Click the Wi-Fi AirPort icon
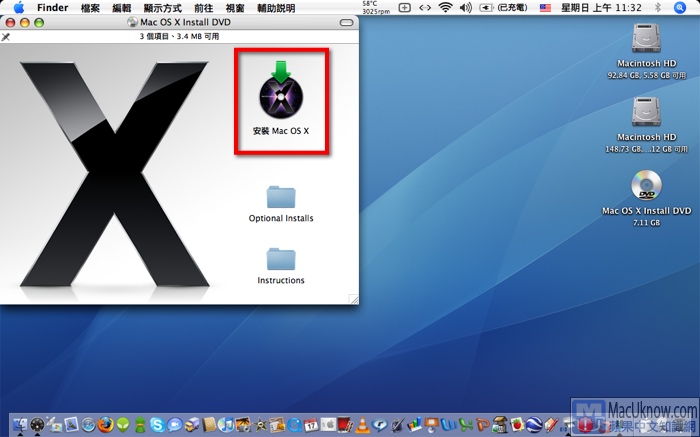 (x=445, y=8)
